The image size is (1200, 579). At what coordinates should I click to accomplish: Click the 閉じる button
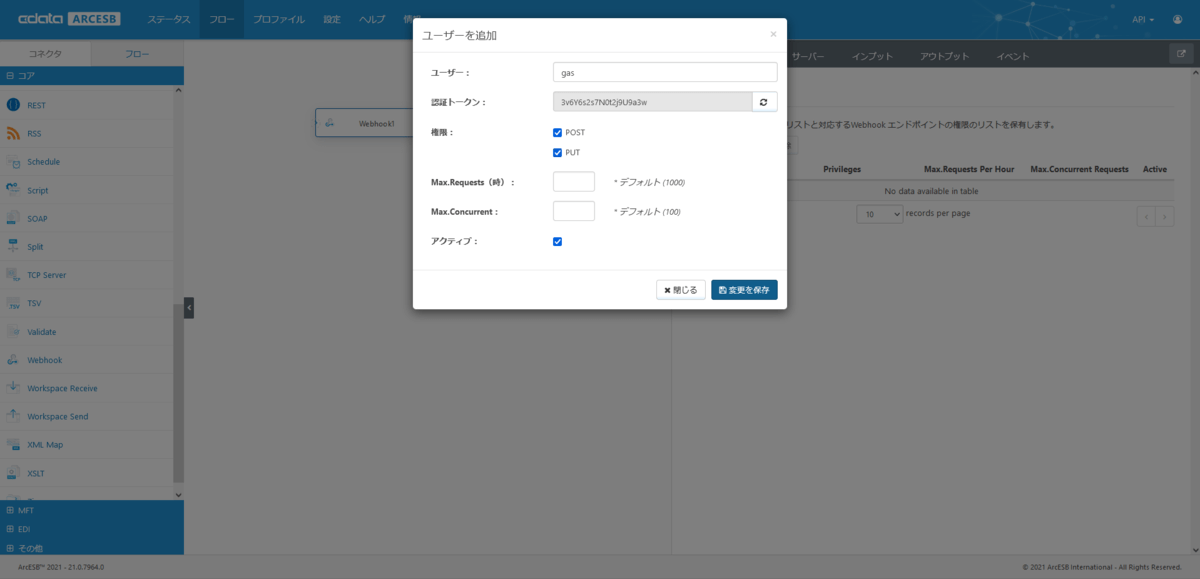[x=681, y=290]
